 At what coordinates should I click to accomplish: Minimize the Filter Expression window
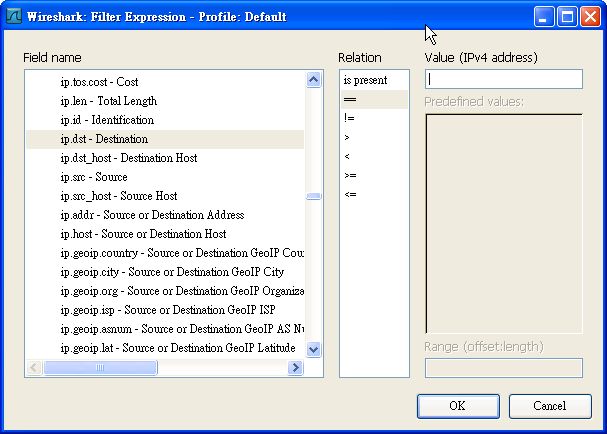pos(544,17)
